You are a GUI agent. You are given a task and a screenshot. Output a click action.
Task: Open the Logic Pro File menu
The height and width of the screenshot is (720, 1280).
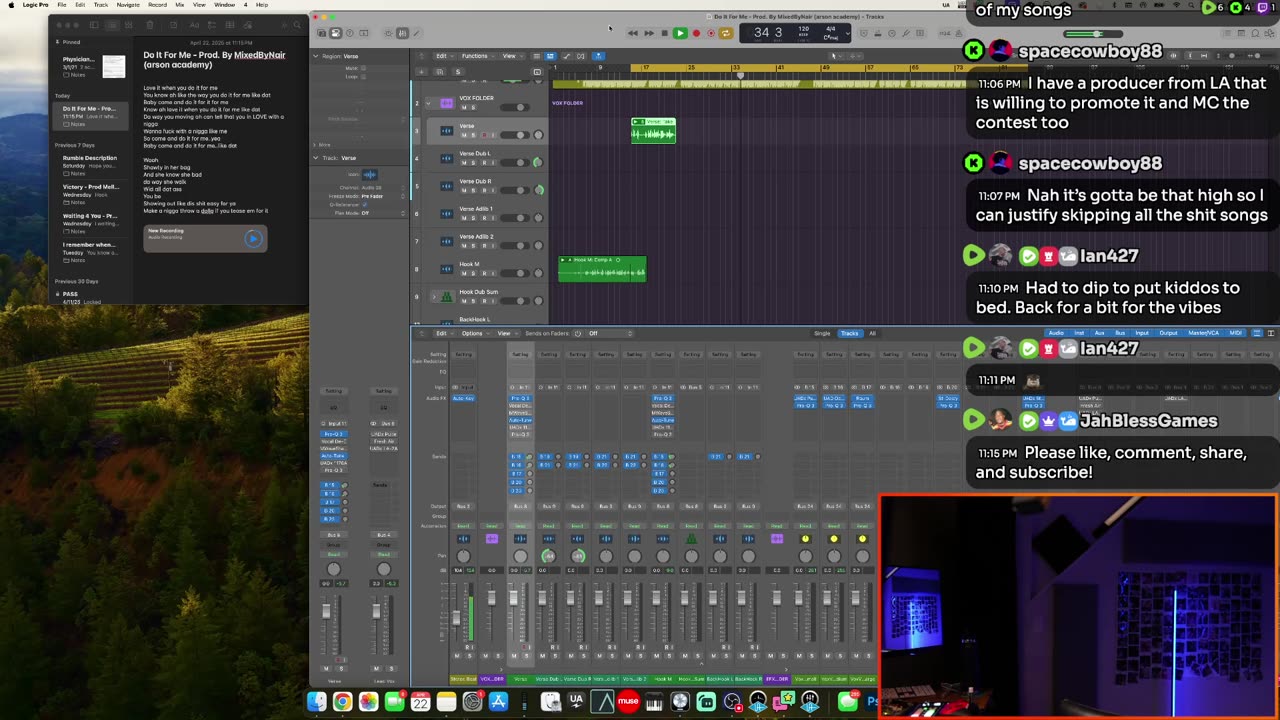tap(62, 5)
